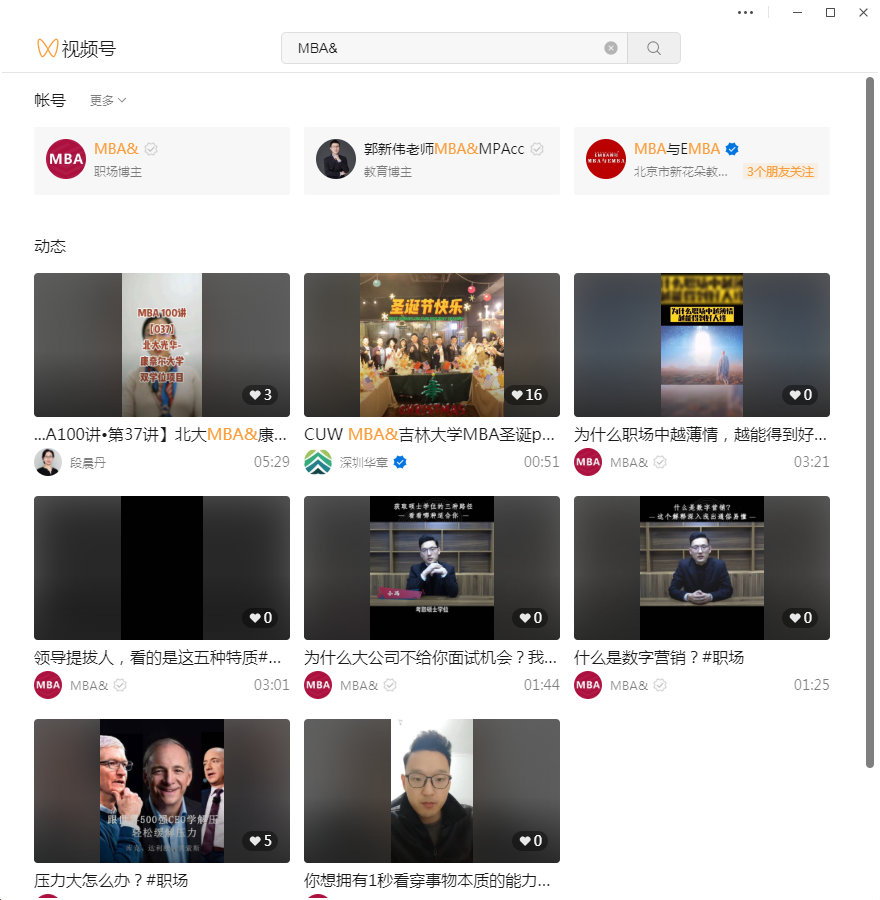Play the 圣诞节快乐 party video thumbnail
This screenshot has height=900, width=880.
point(432,344)
